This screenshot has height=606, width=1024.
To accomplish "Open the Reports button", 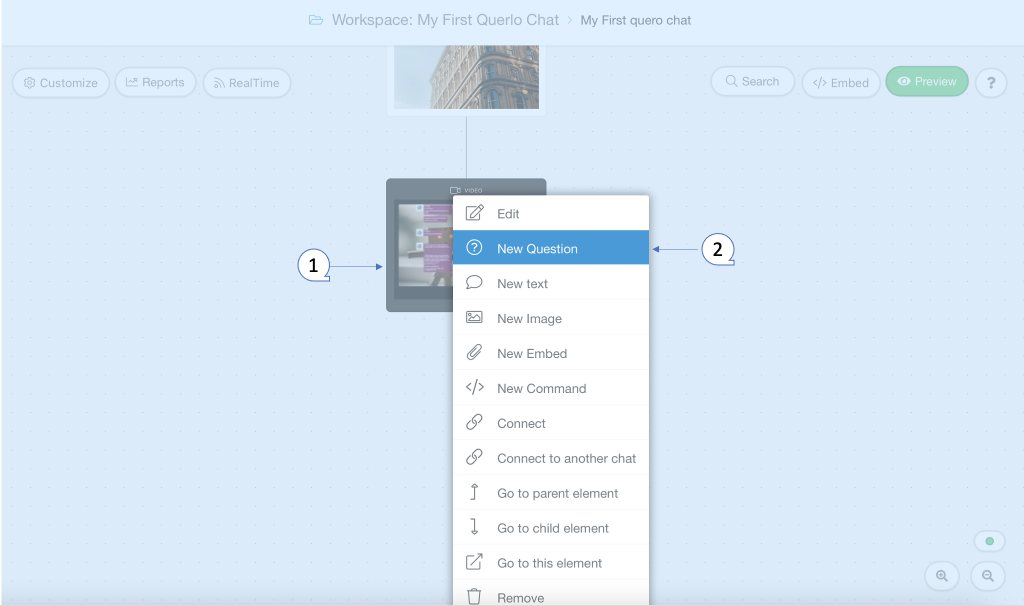I will (155, 82).
